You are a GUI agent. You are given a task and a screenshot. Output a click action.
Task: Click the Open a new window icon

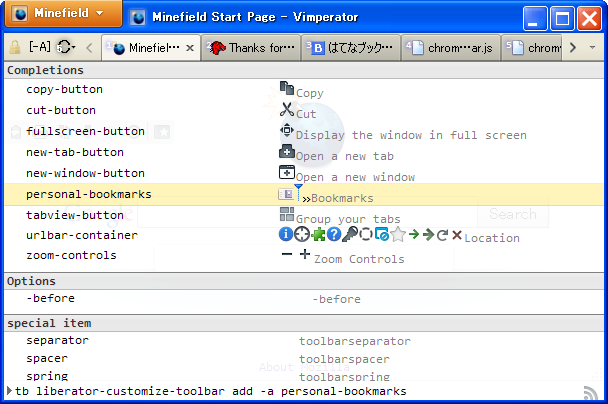pos(287,172)
